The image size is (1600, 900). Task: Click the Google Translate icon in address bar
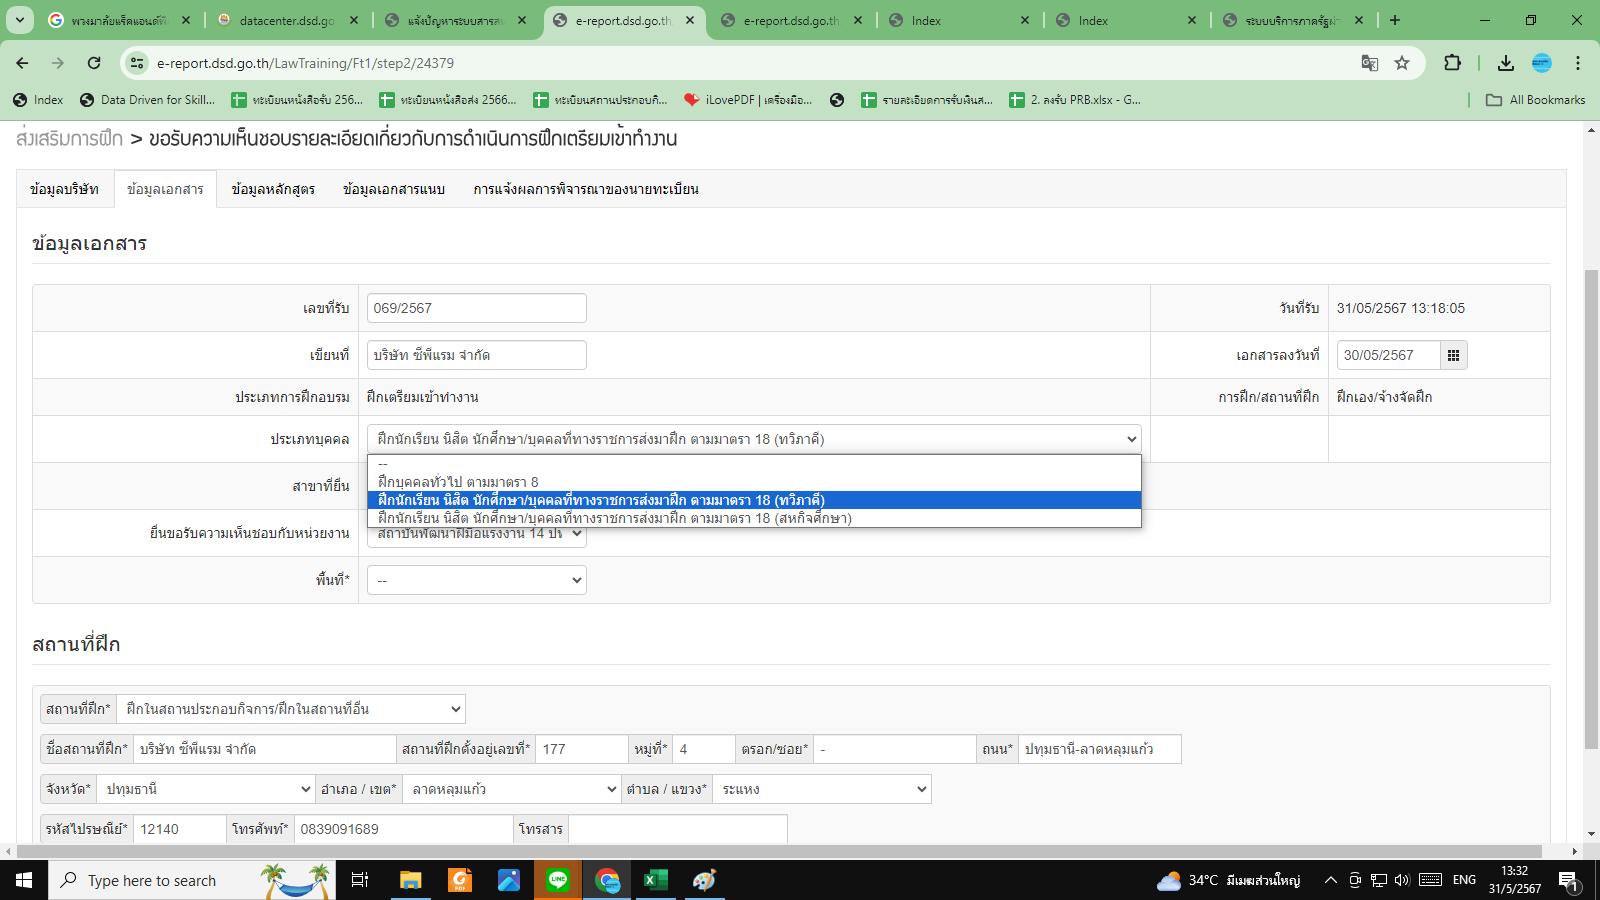pos(1369,63)
